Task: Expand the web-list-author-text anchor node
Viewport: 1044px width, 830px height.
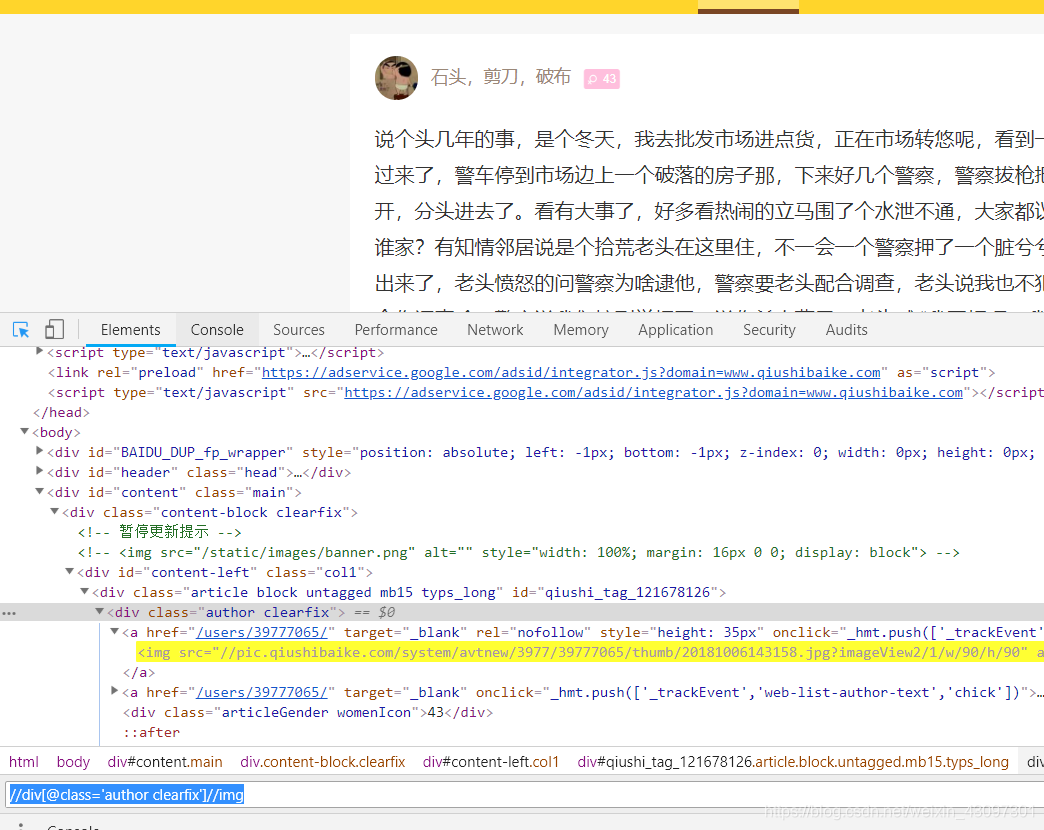Action: point(115,690)
